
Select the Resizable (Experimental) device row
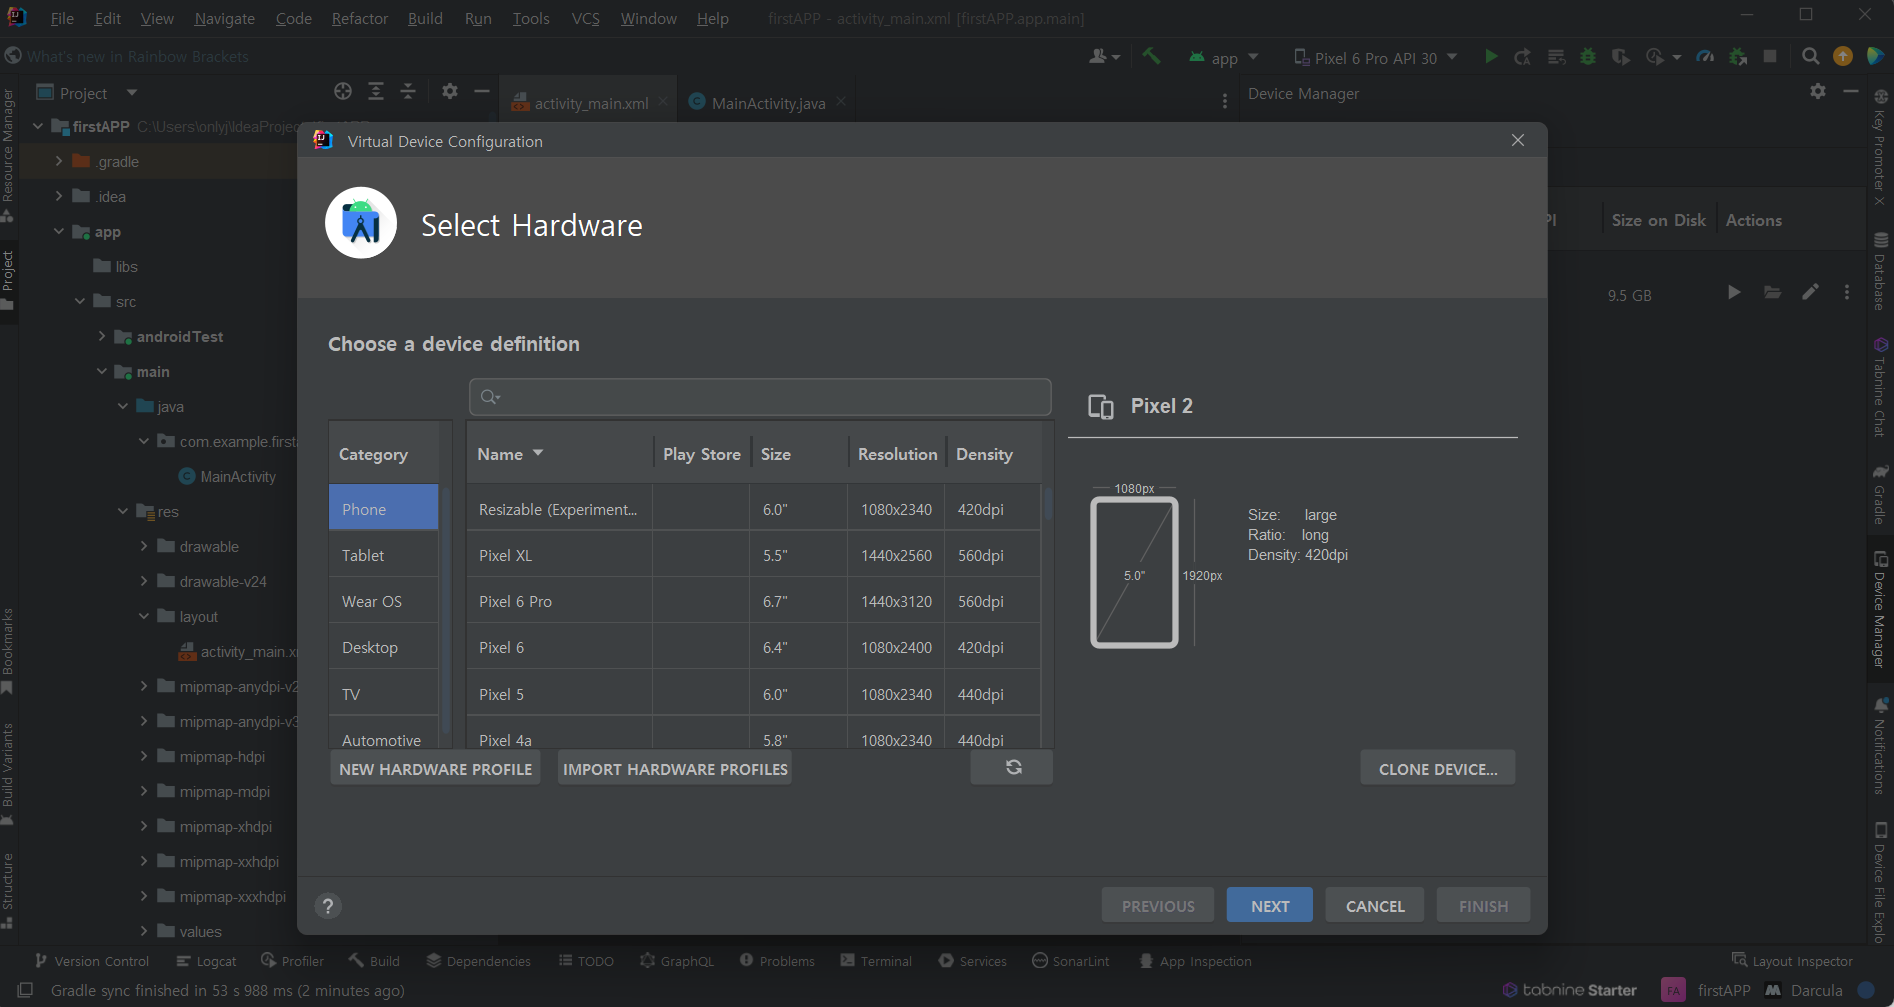(754, 509)
